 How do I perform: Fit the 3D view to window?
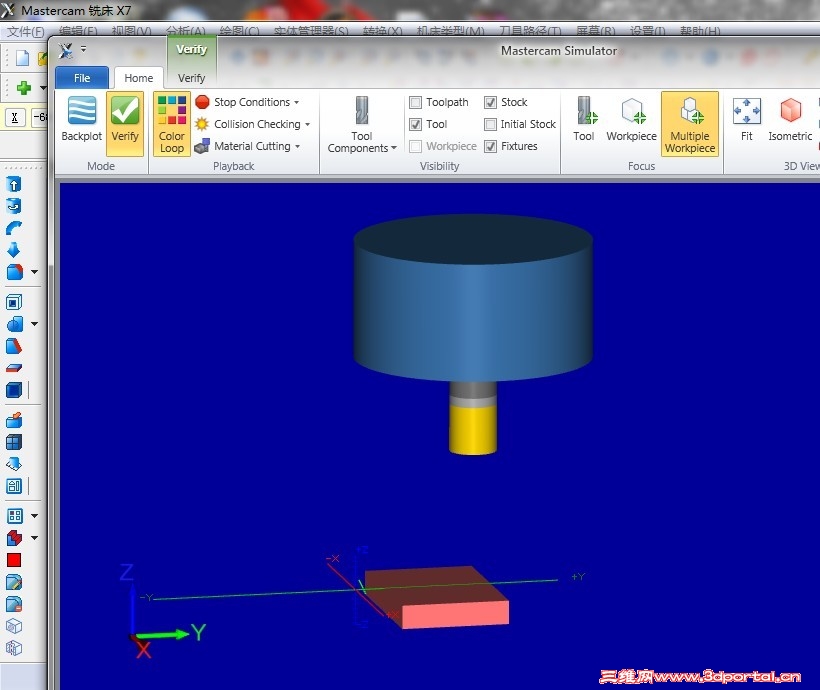746,119
